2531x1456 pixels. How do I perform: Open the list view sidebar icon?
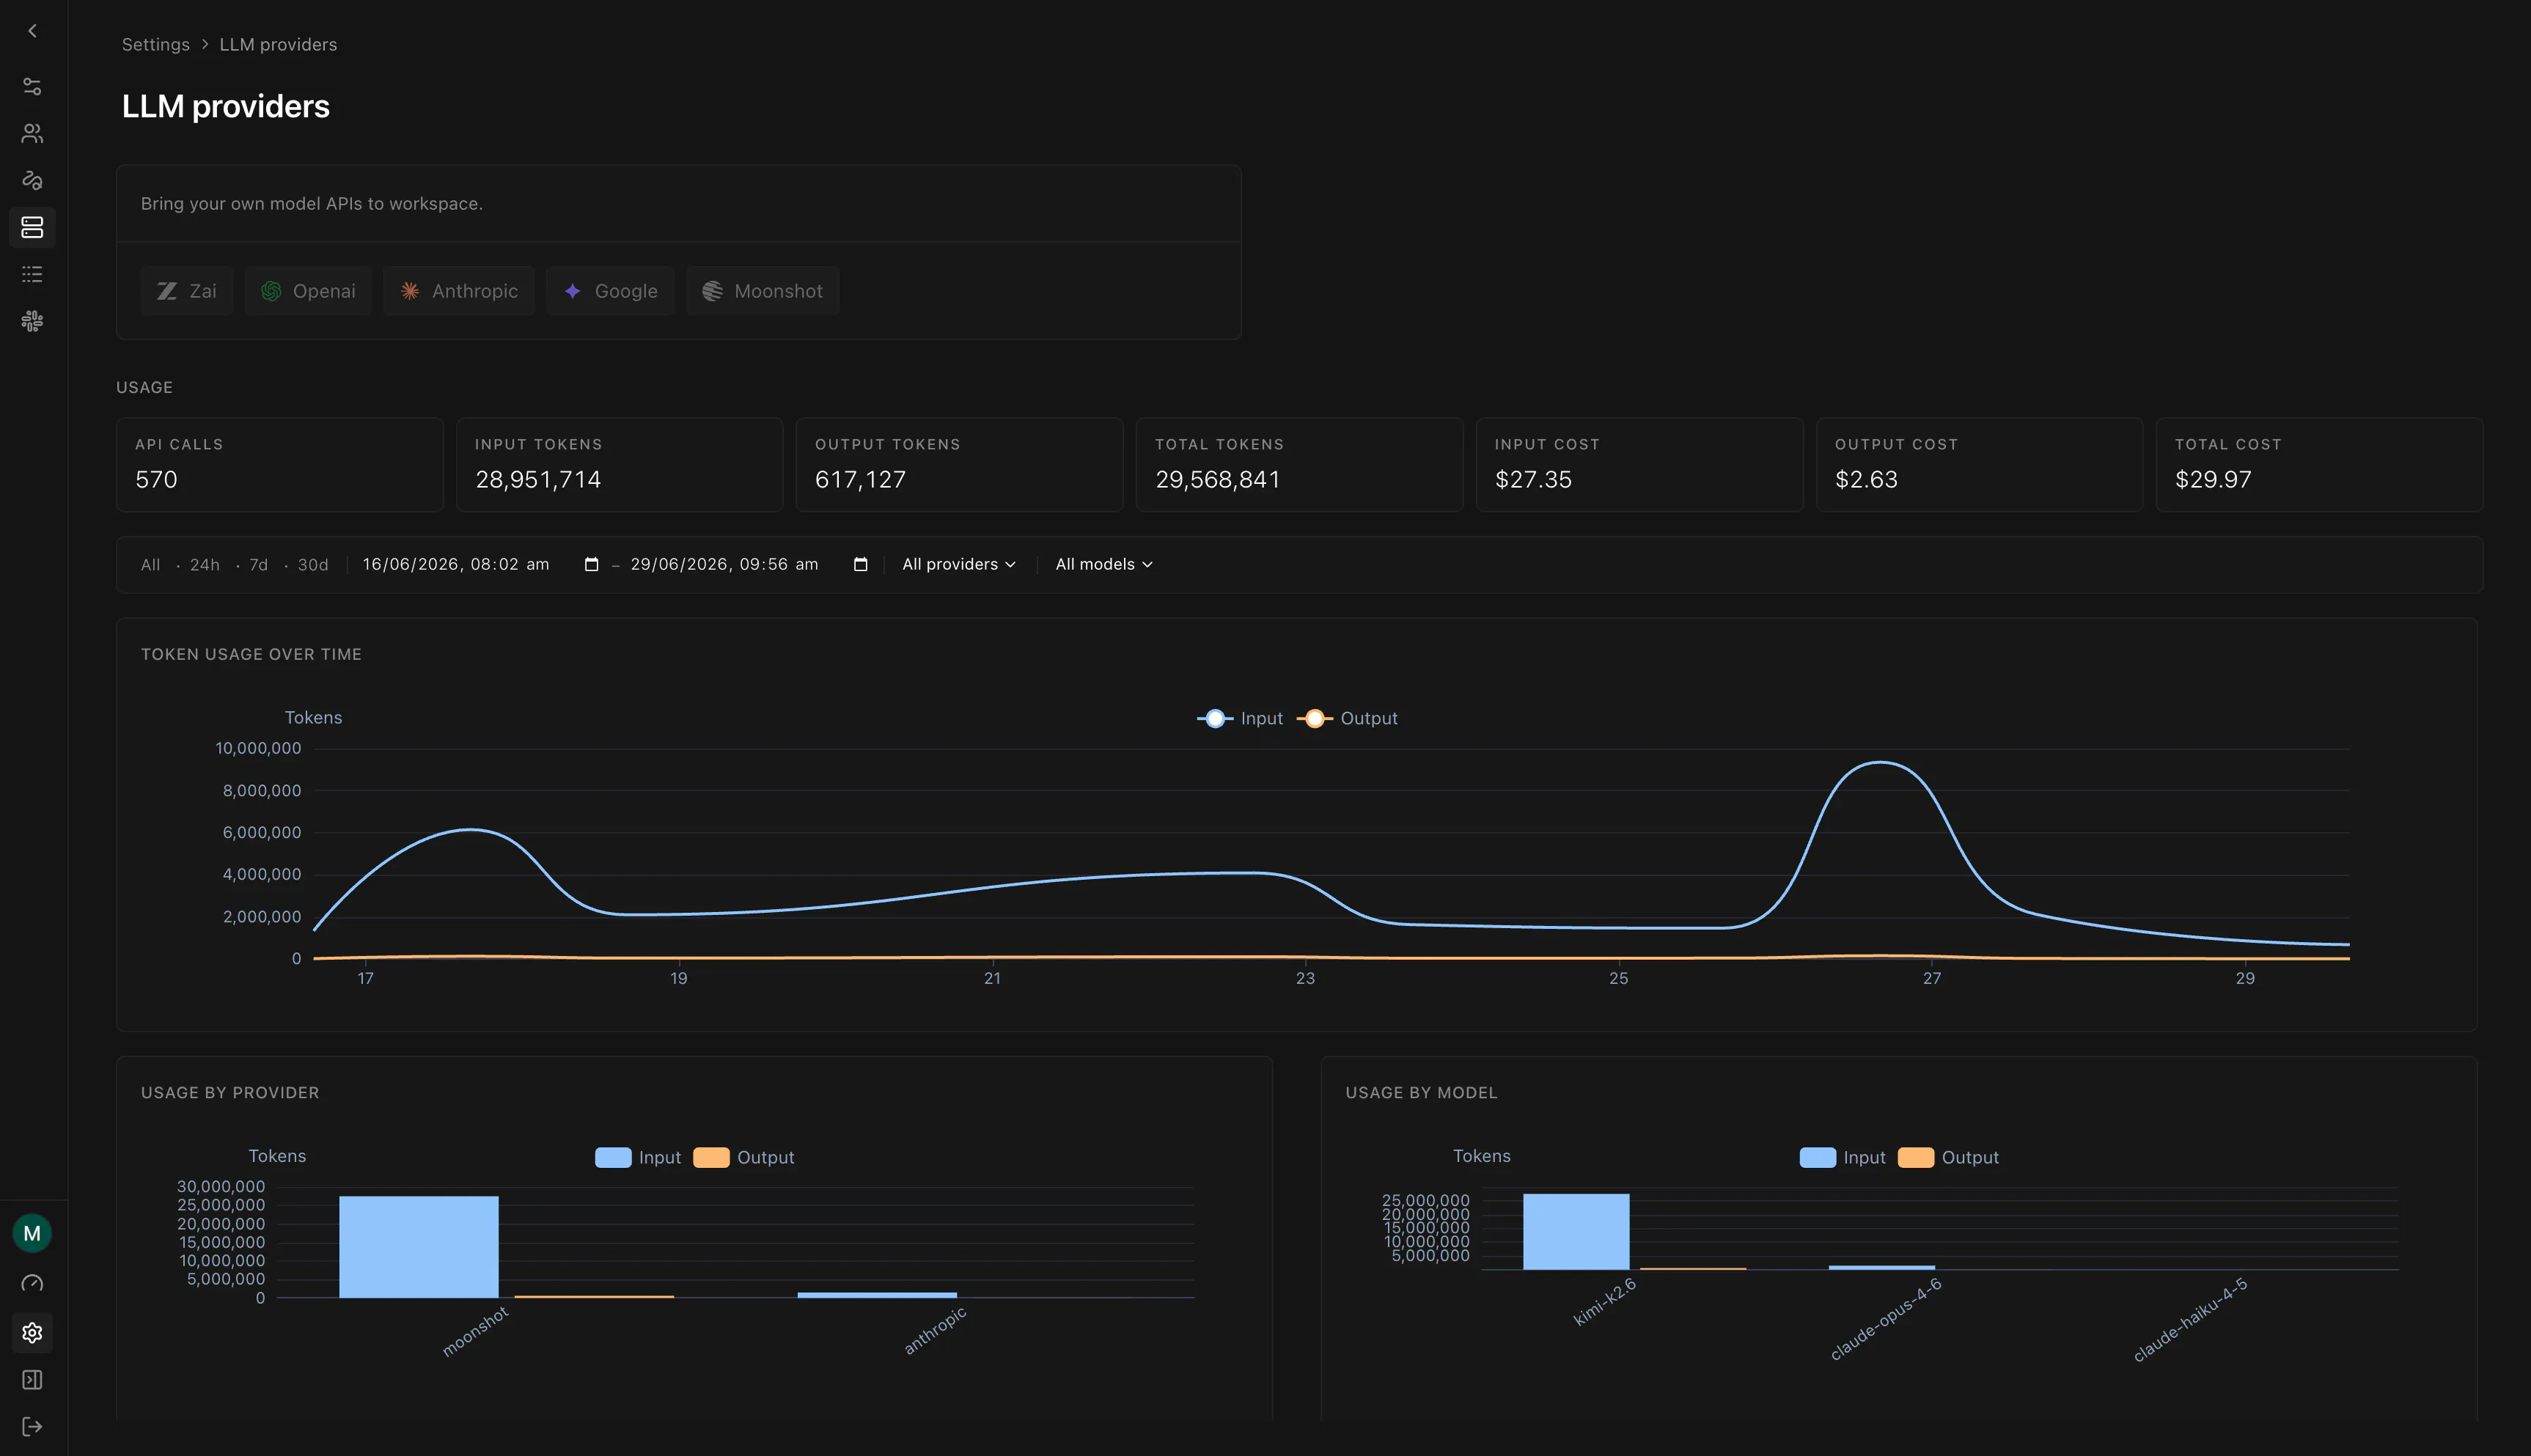point(32,274)
